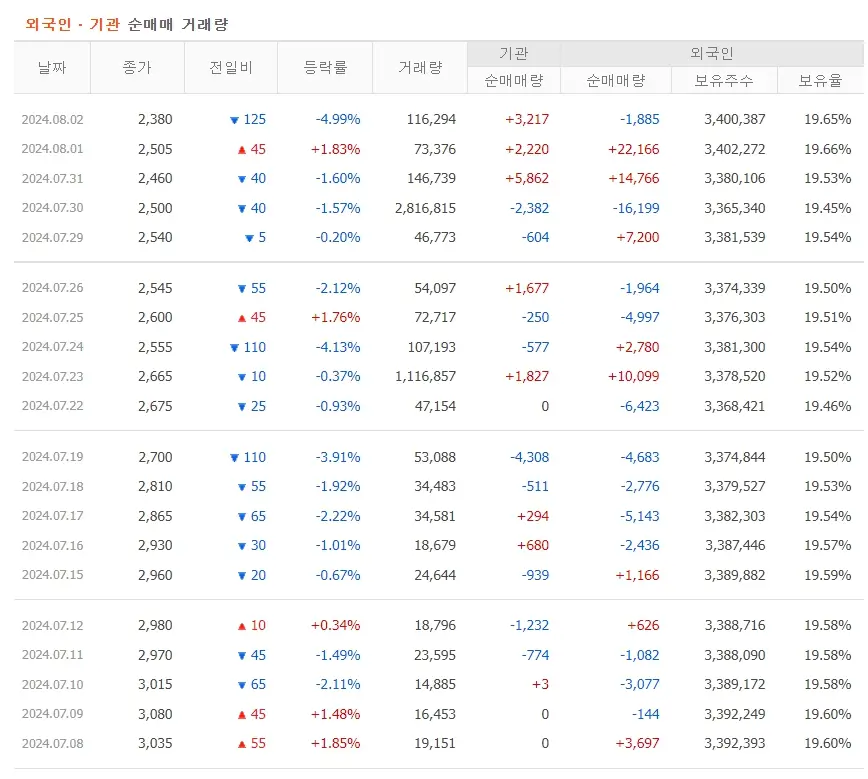Sort by the 종가 column header

click(x=137, y=67)
